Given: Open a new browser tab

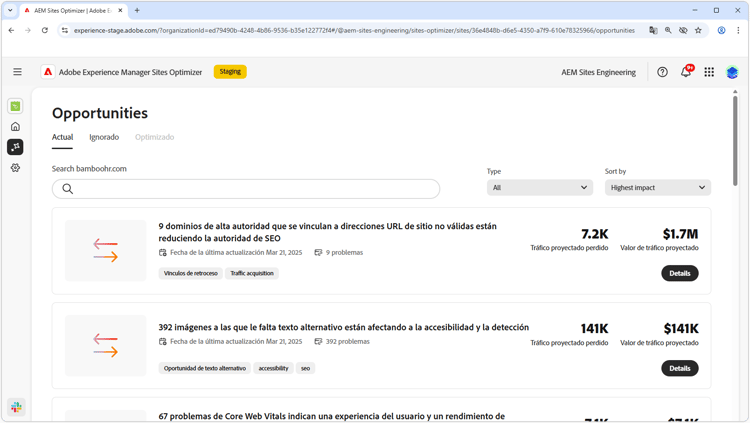Looking at the screenshot, I should 137,10.
